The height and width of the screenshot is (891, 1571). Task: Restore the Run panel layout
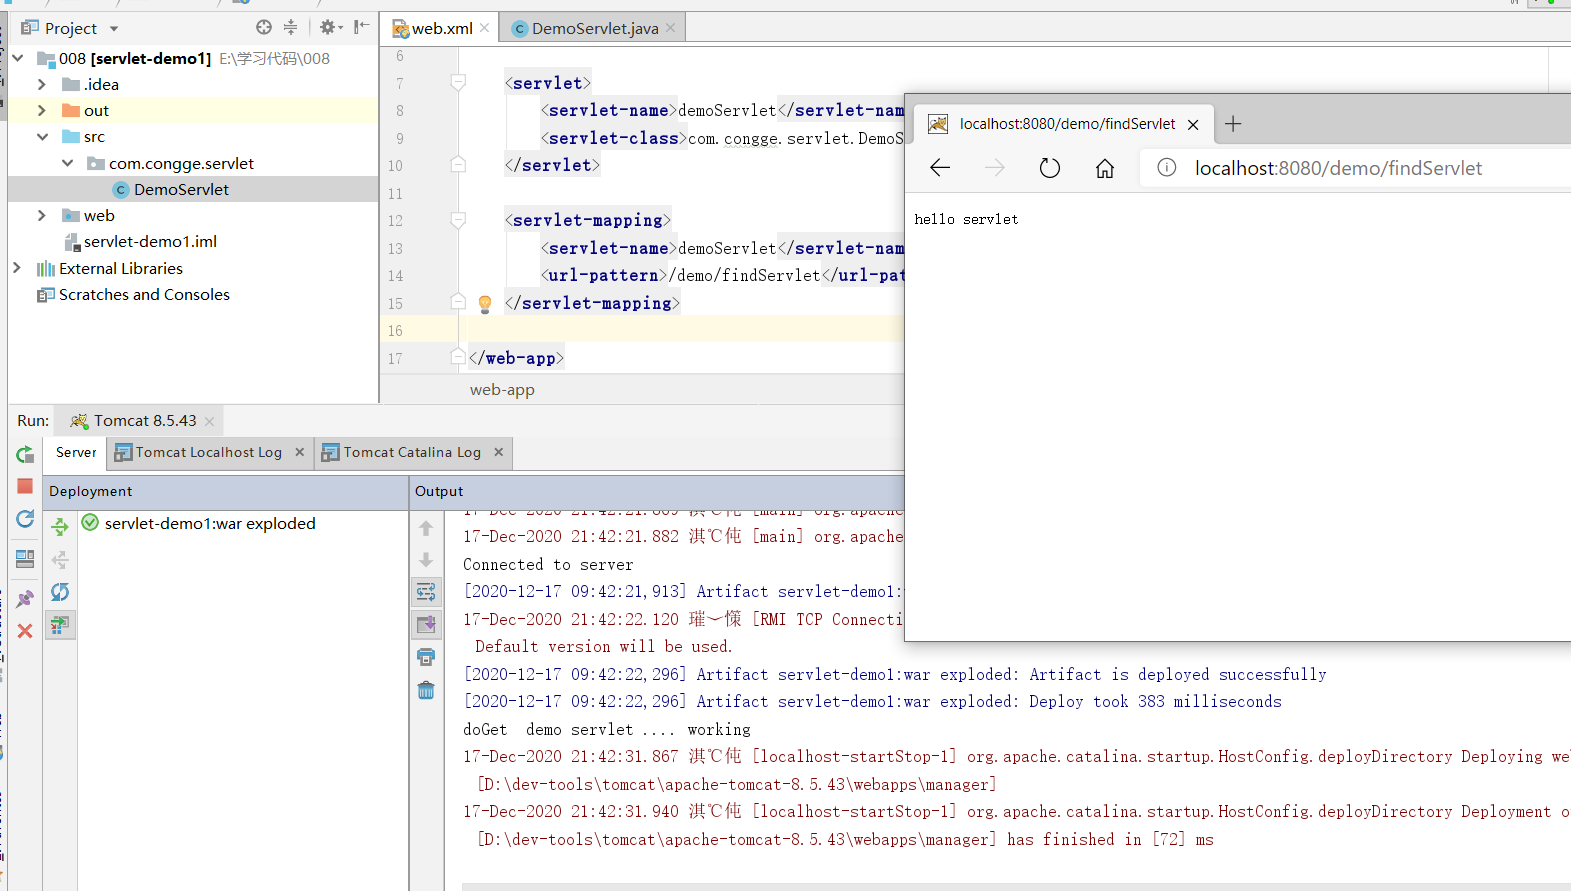pos(25,558)
